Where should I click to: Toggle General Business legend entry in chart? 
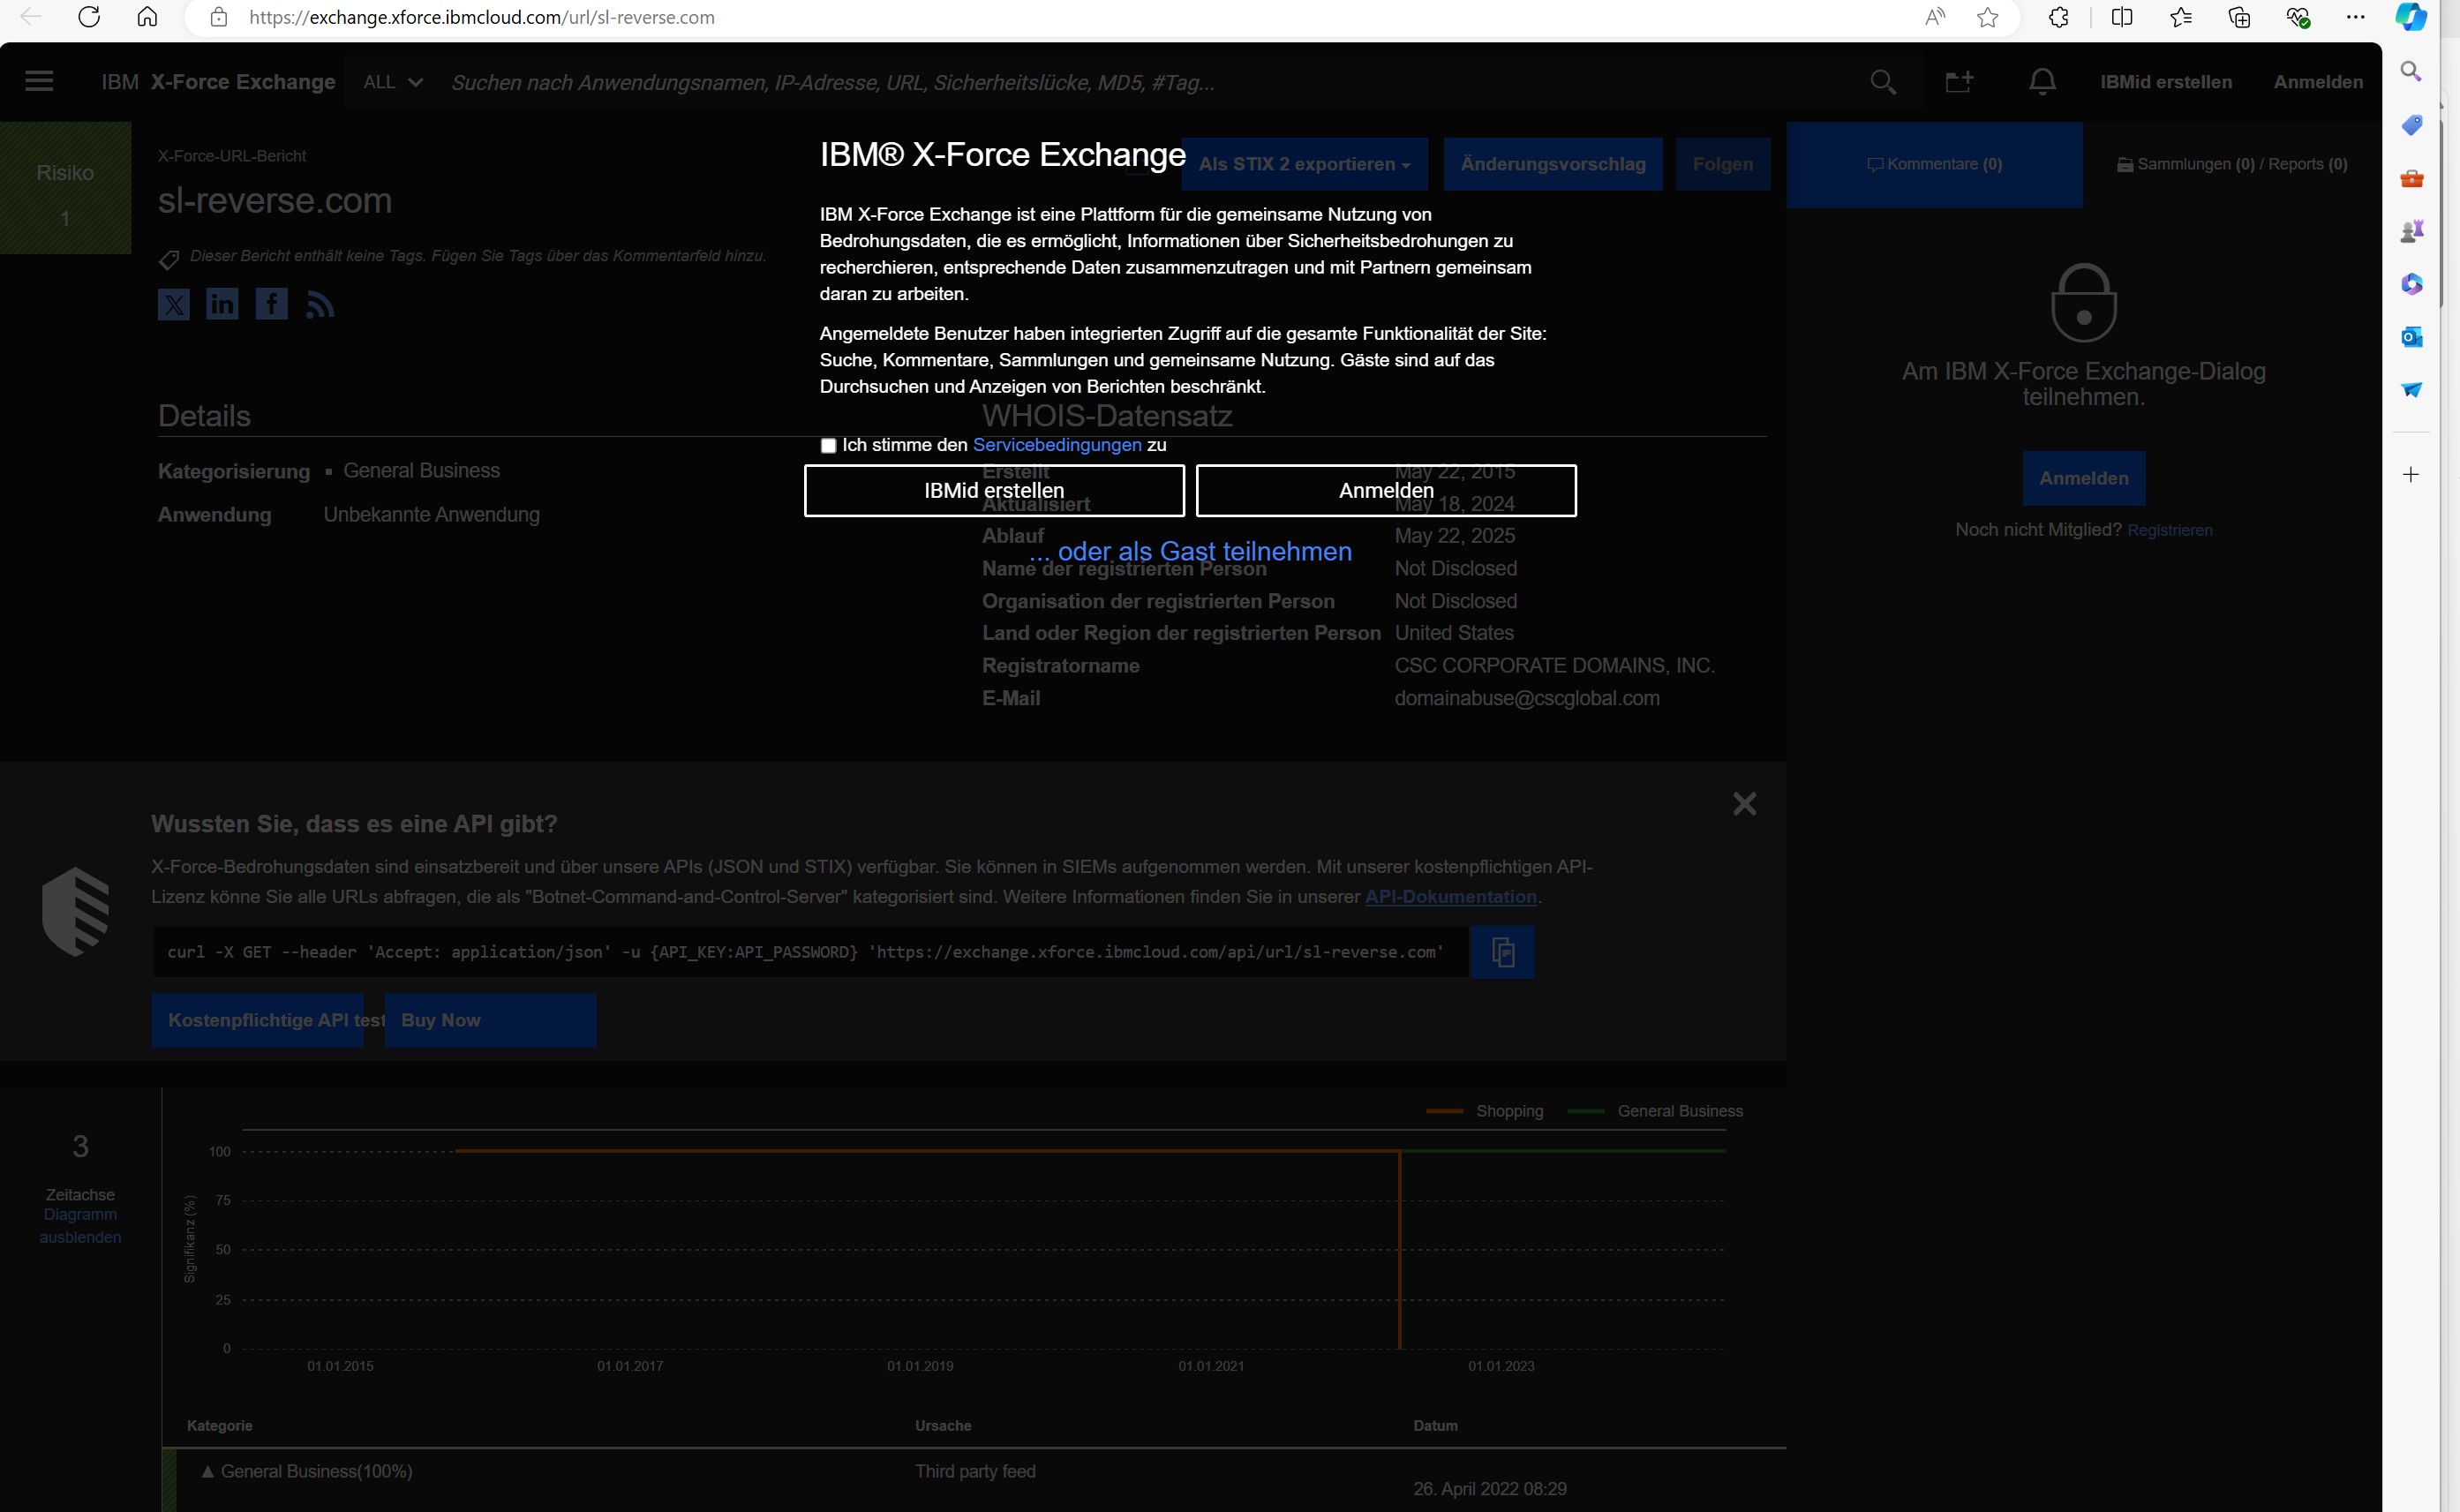(x=1655, y=1111)
